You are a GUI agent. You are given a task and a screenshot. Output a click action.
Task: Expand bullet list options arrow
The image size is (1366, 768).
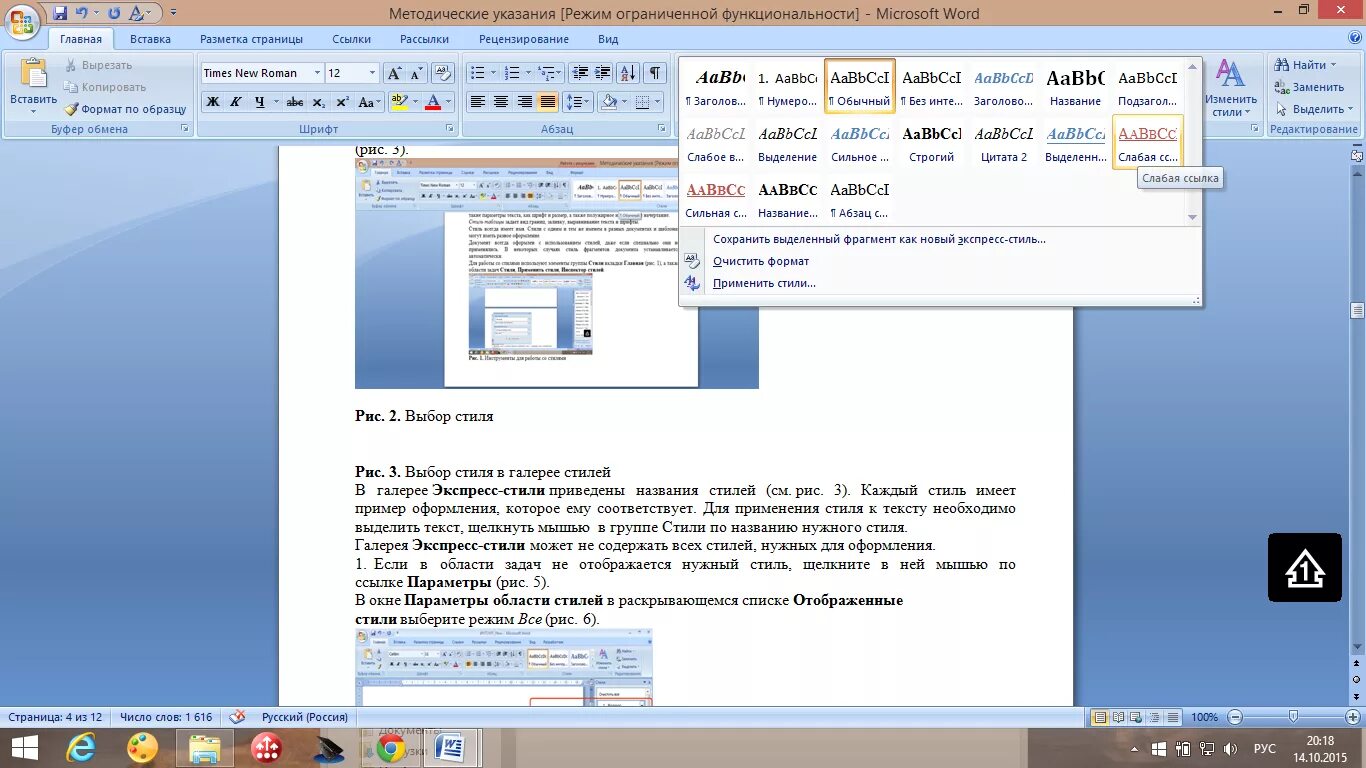point(492,73)
